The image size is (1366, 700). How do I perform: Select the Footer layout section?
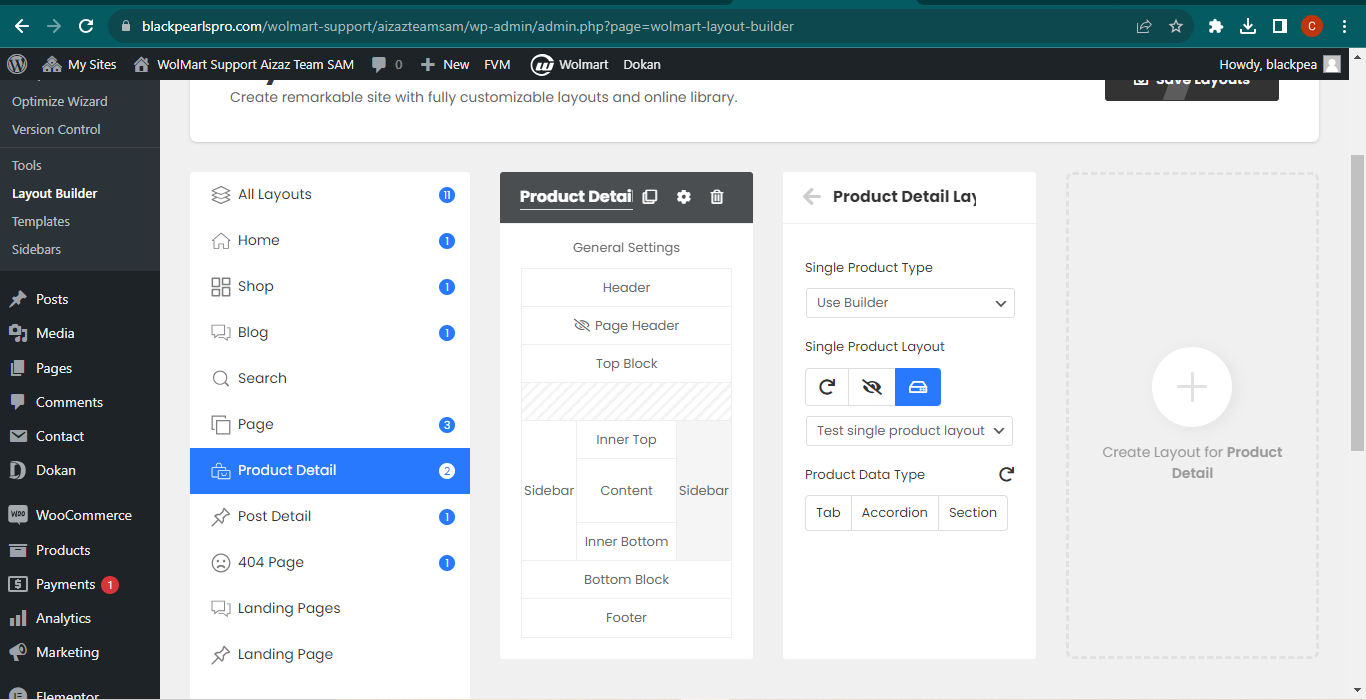(627, 618)
